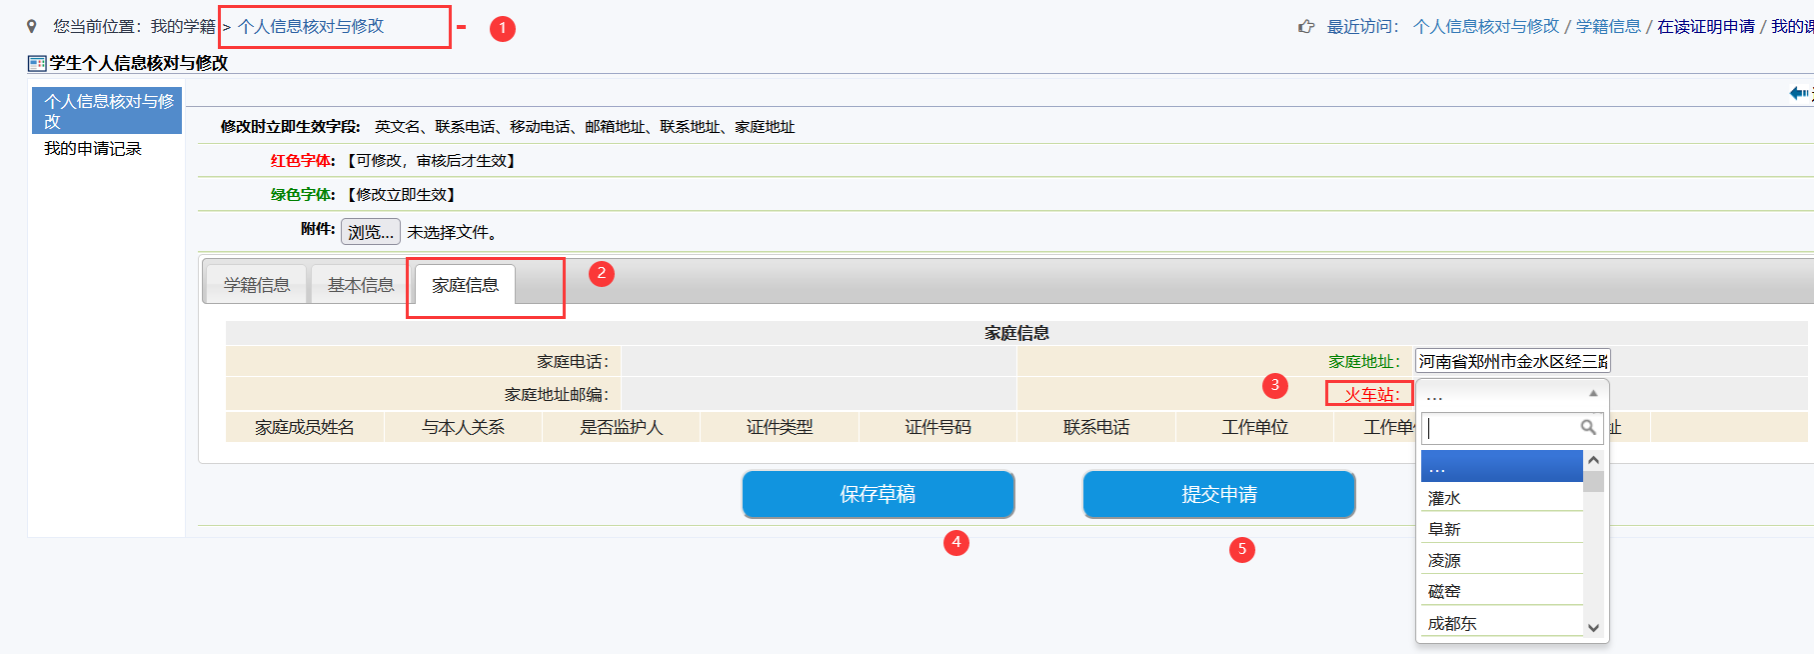Screen dimensions: 1814x654
Task: Select the 家庭信息 tab
Action: 465,285
